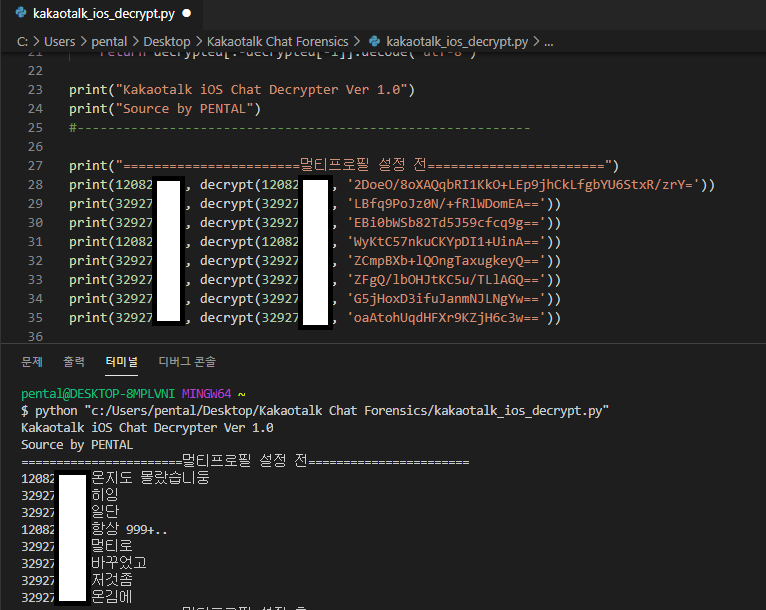Click the terminal output 일단

coord(105,512)
